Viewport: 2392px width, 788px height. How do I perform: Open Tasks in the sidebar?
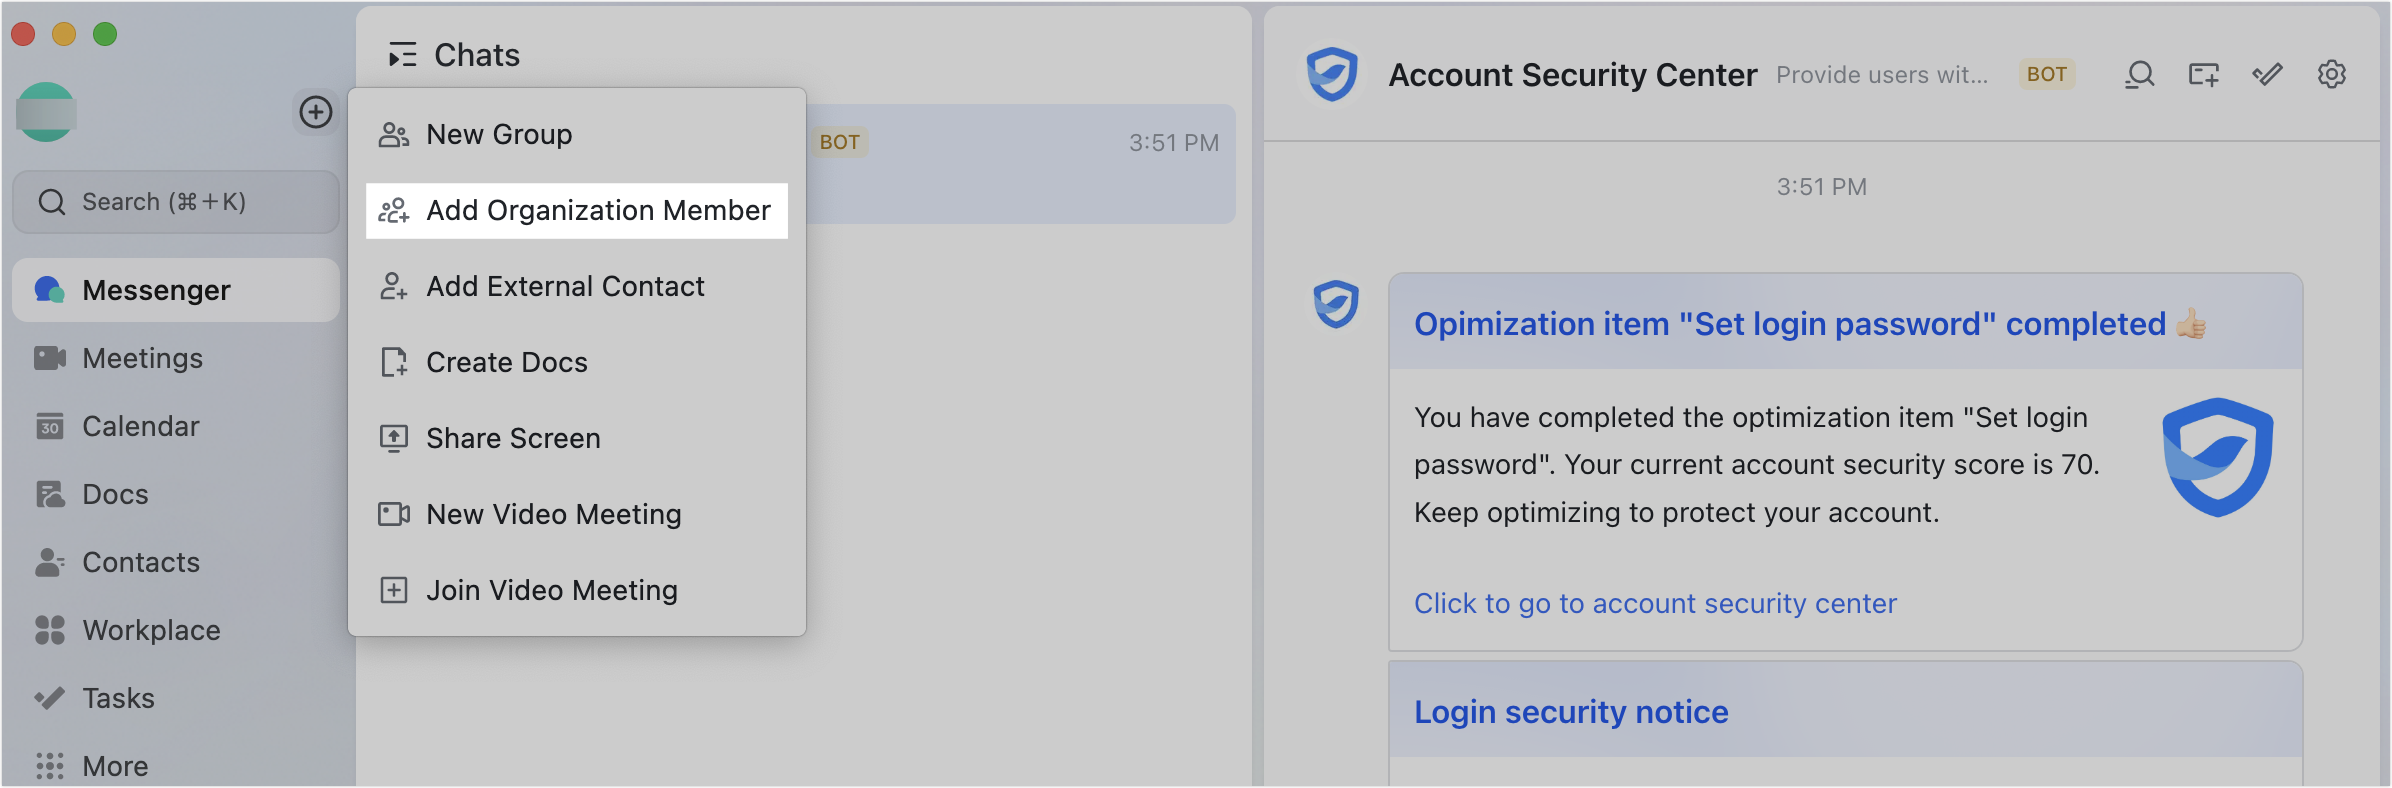(x=117, y=697)
